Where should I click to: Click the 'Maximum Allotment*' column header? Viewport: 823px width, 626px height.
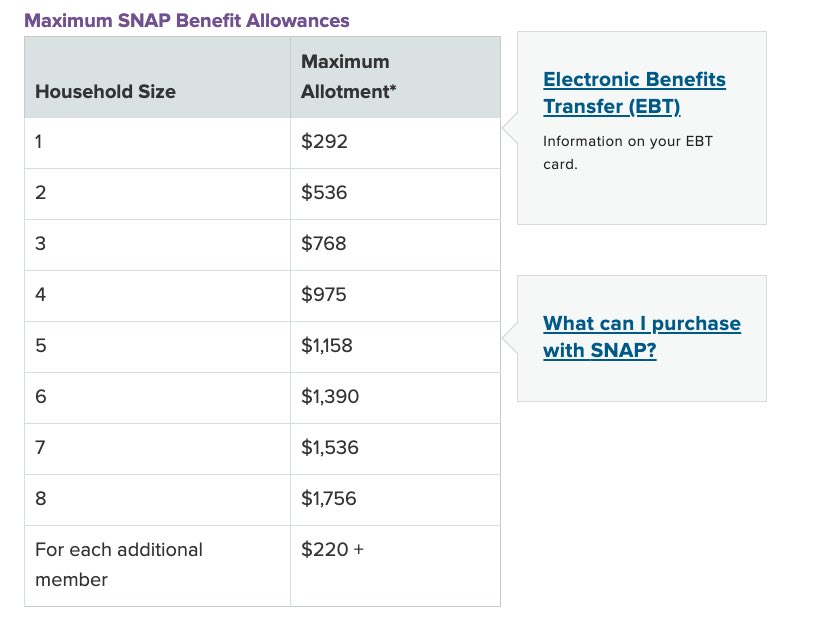tap(348, 77)
